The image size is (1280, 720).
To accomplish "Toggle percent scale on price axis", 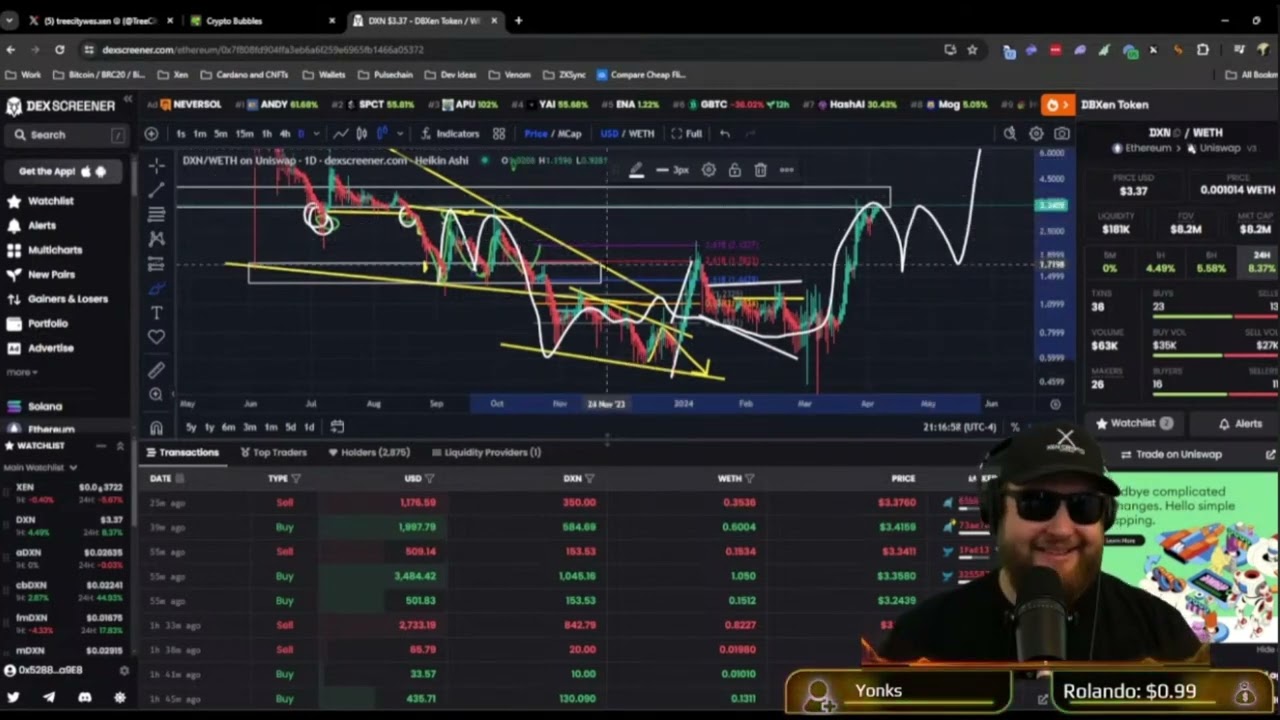I will point(1015,427).
